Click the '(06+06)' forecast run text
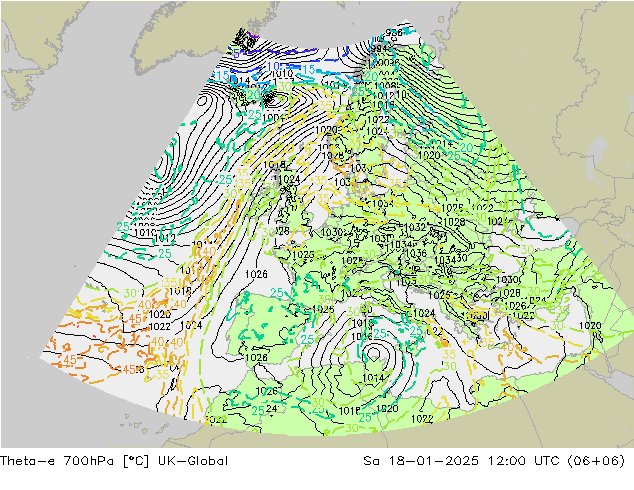Screen dimensions: 634x490 click(596, 461)
